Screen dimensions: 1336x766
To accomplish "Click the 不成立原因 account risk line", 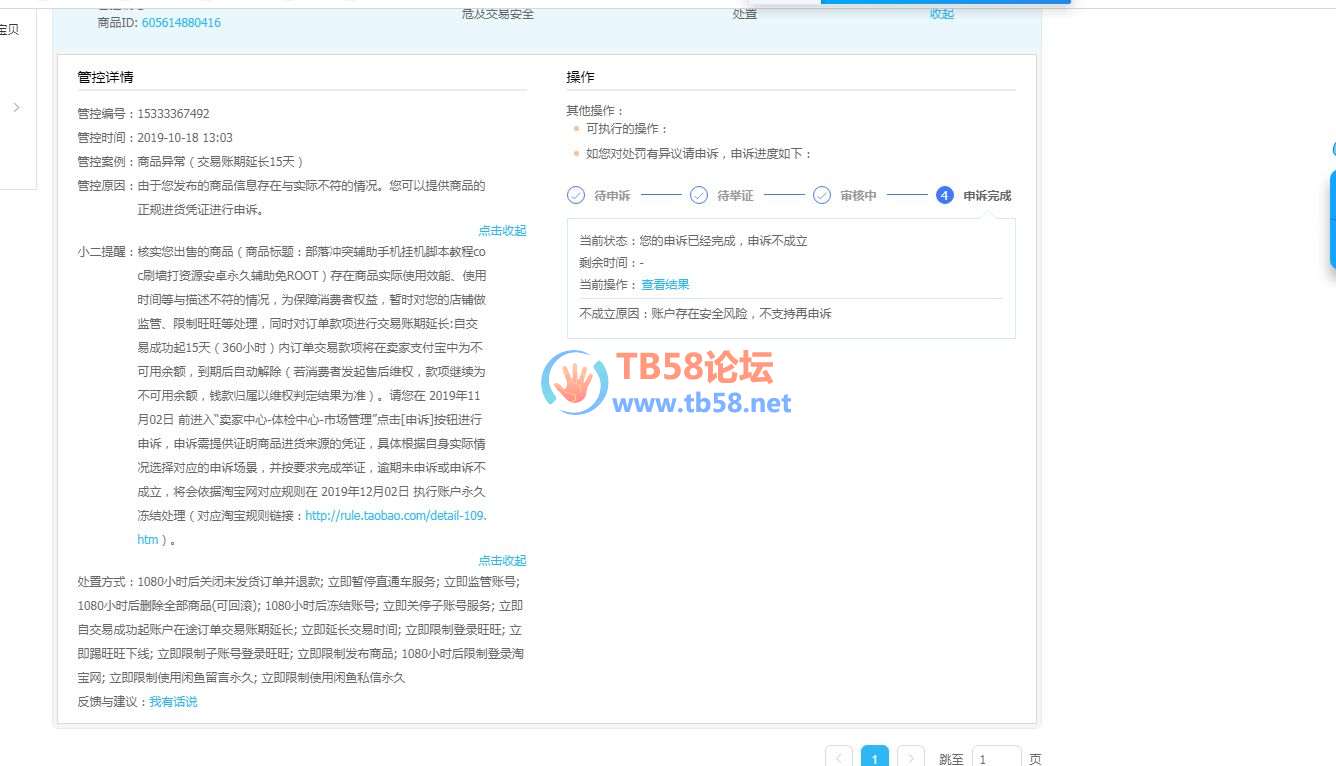I will pos(705,314).
